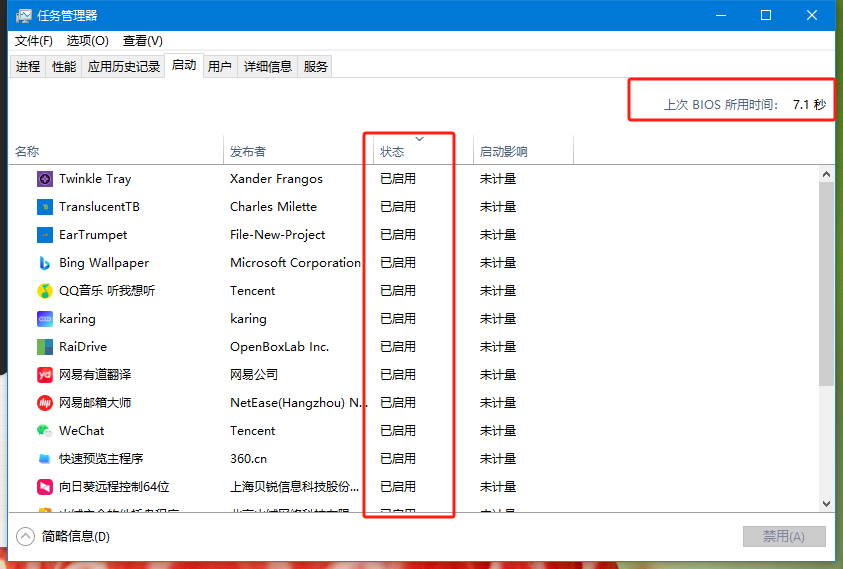Select the WeChat app icon
The height and width of the screenshot is (569, 843).
pos(45,430)
